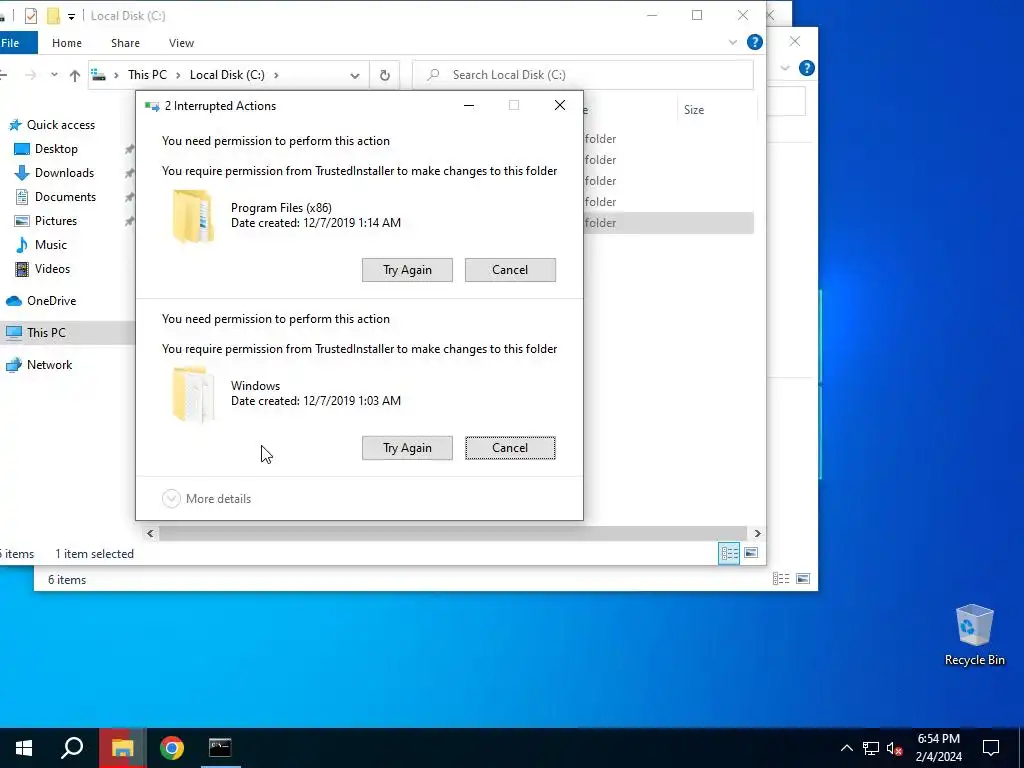Click File Explorer on the taskbar
The height and width of the screenshot is (768, 1024).
123,748
